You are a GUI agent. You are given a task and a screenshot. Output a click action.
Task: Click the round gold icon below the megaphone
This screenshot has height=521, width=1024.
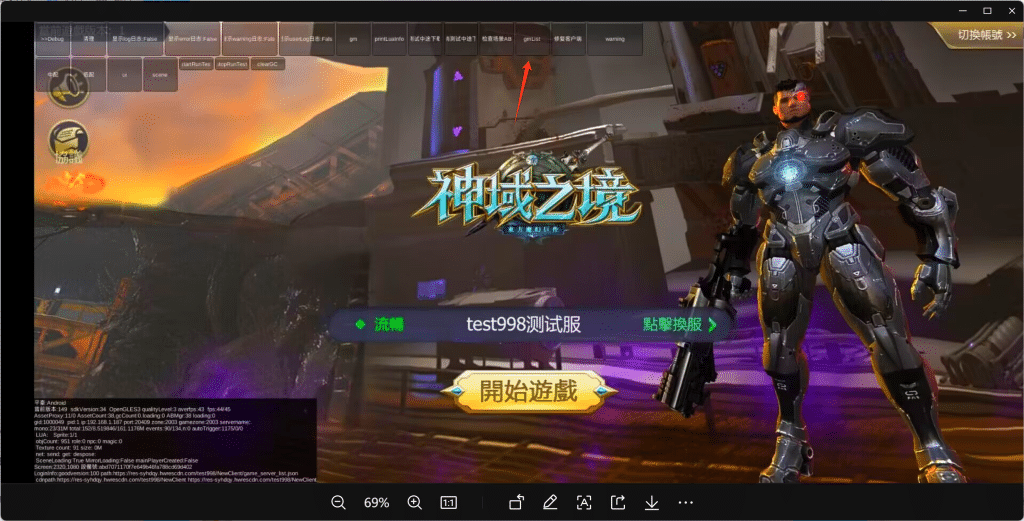pos(68,142)
